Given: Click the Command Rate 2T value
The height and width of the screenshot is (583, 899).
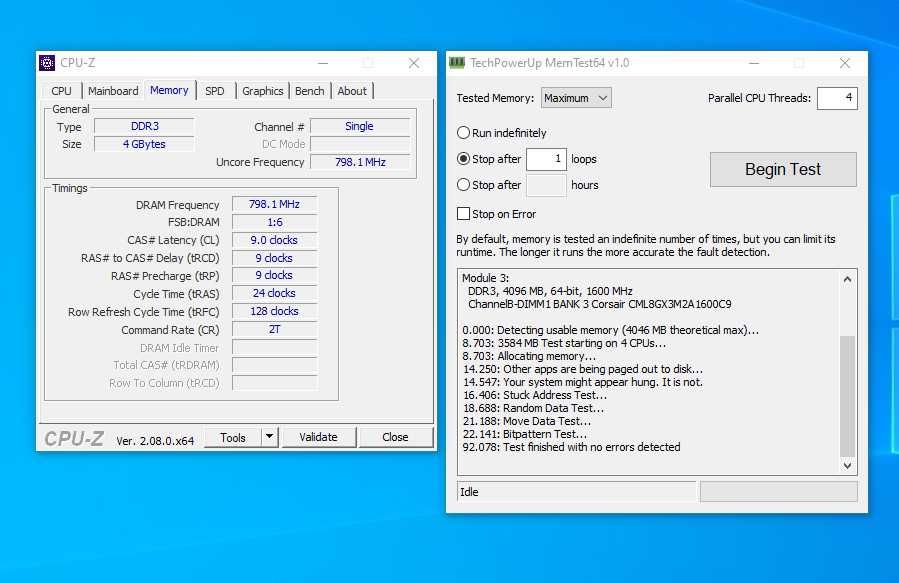Looking at the screenshot, I should point(274,329).
